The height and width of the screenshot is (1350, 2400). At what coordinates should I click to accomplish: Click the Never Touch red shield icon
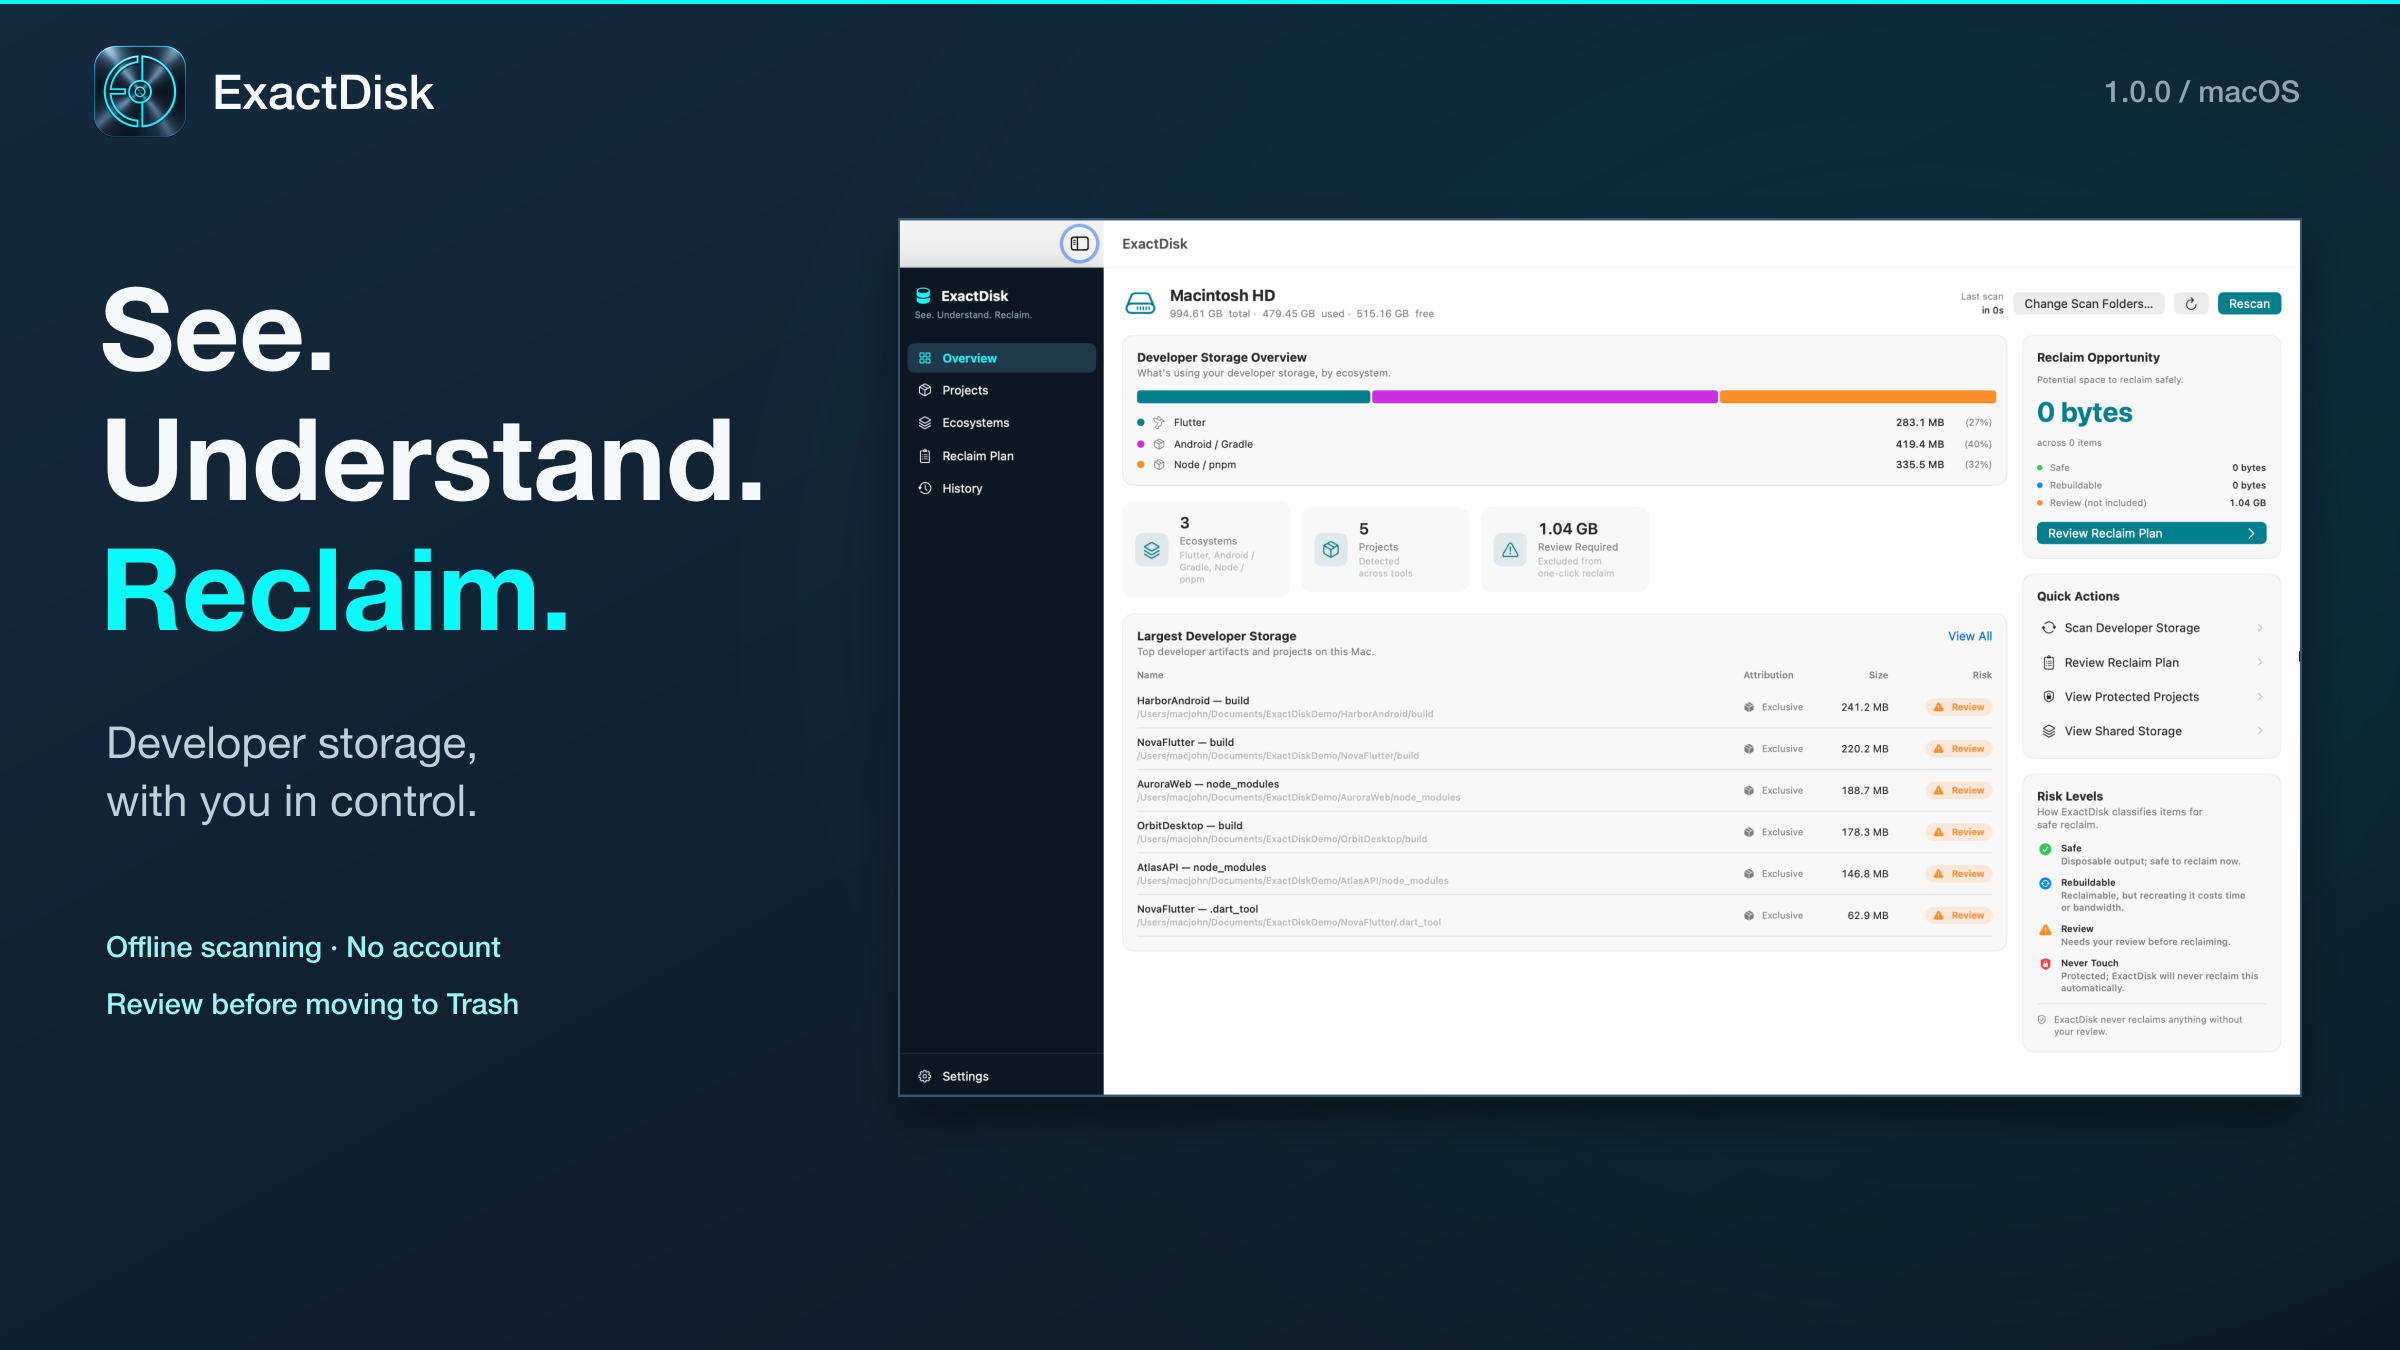coord(2045,964)
